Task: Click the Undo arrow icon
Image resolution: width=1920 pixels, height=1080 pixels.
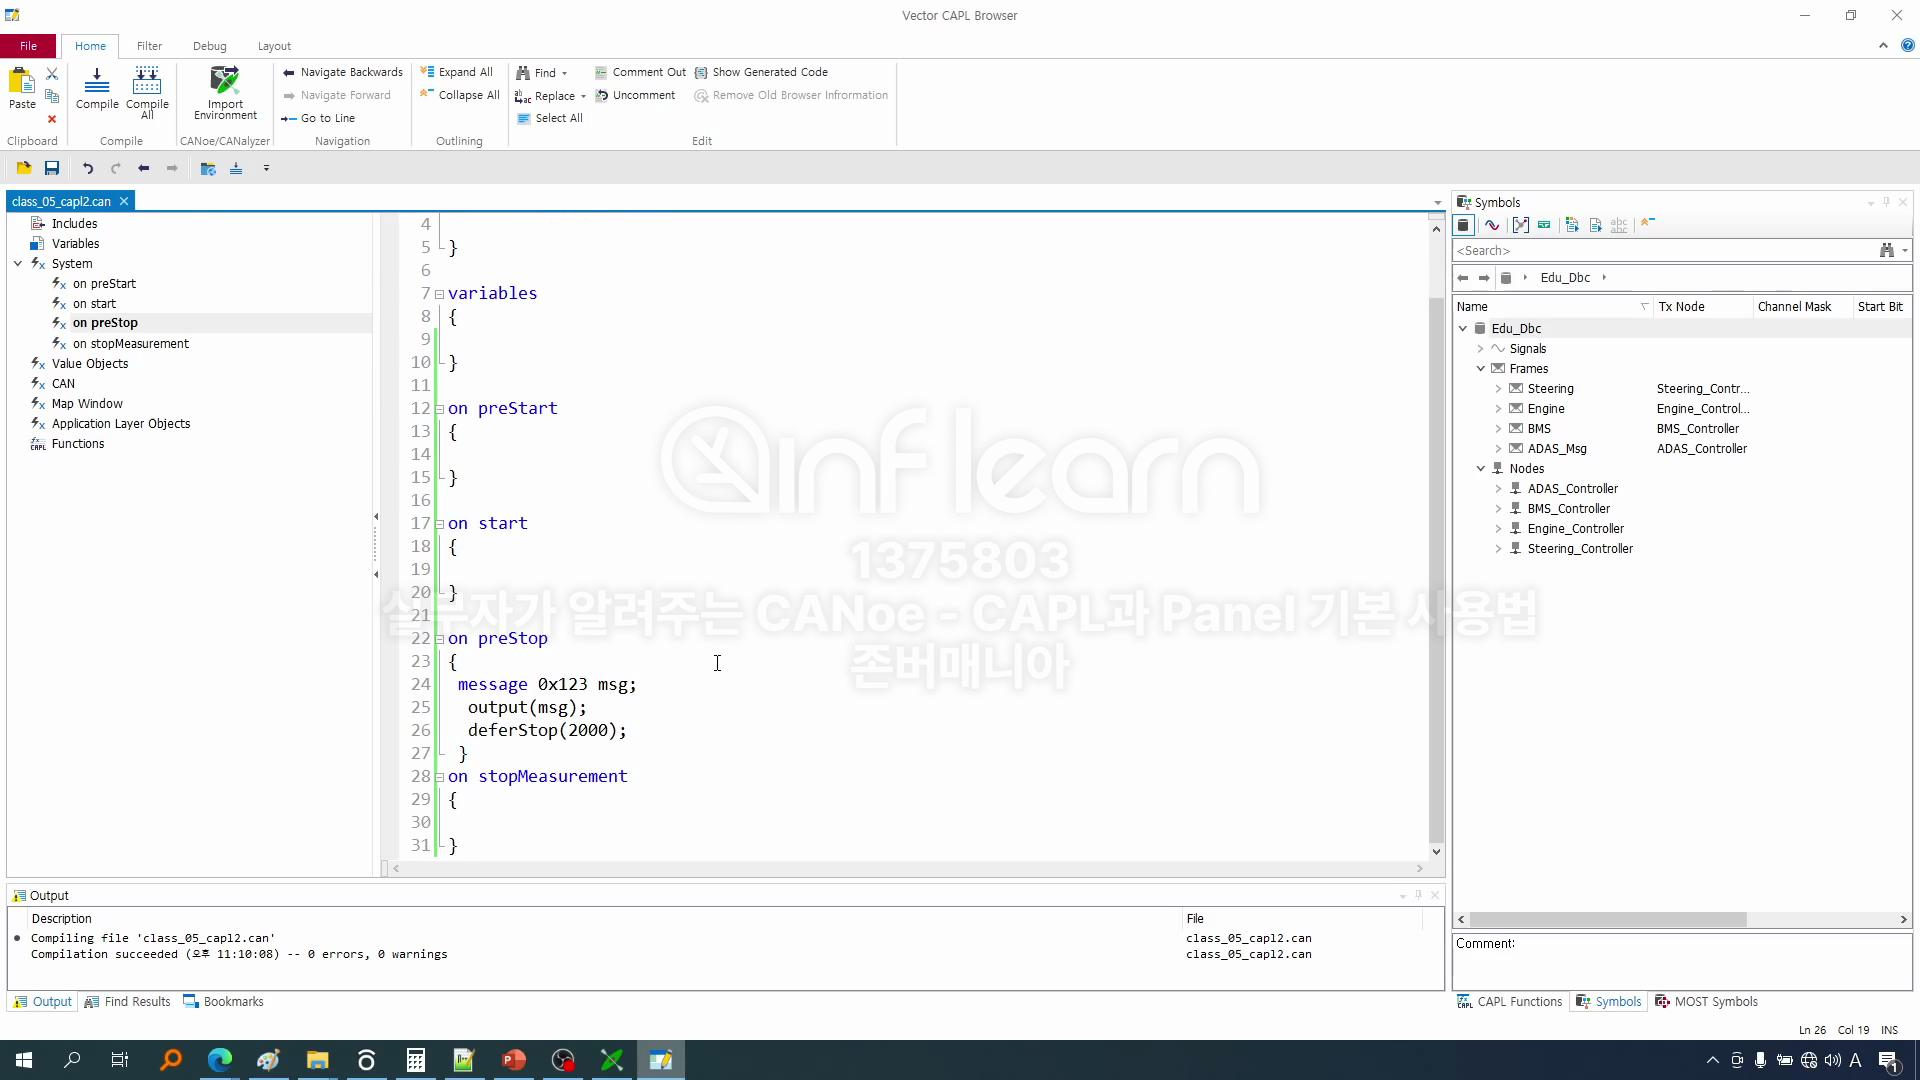Action: (88, 168)
